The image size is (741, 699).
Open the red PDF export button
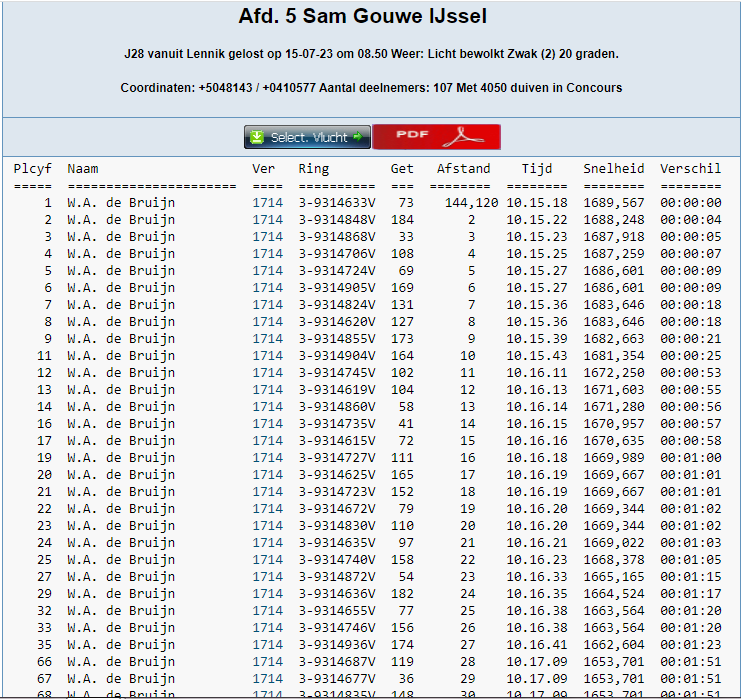[x=436, y=137]
